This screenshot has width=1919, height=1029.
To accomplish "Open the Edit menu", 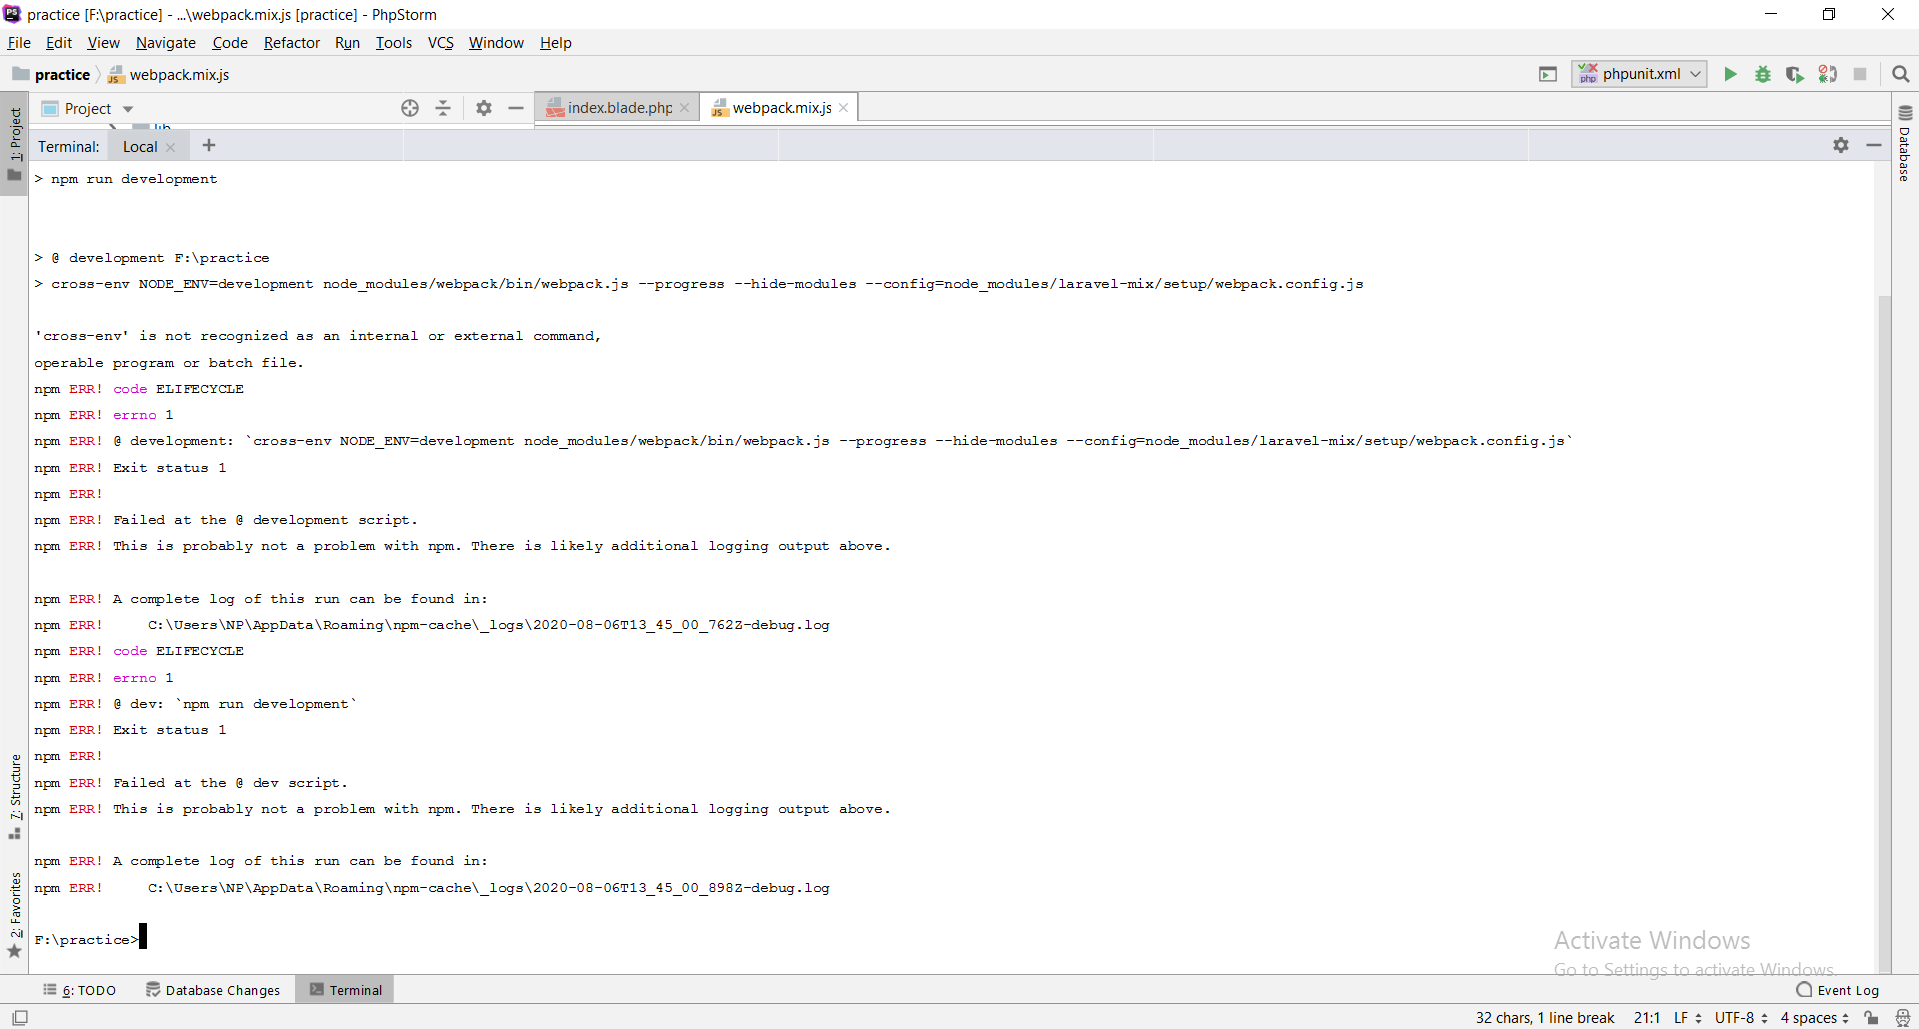I will (59, 42).
